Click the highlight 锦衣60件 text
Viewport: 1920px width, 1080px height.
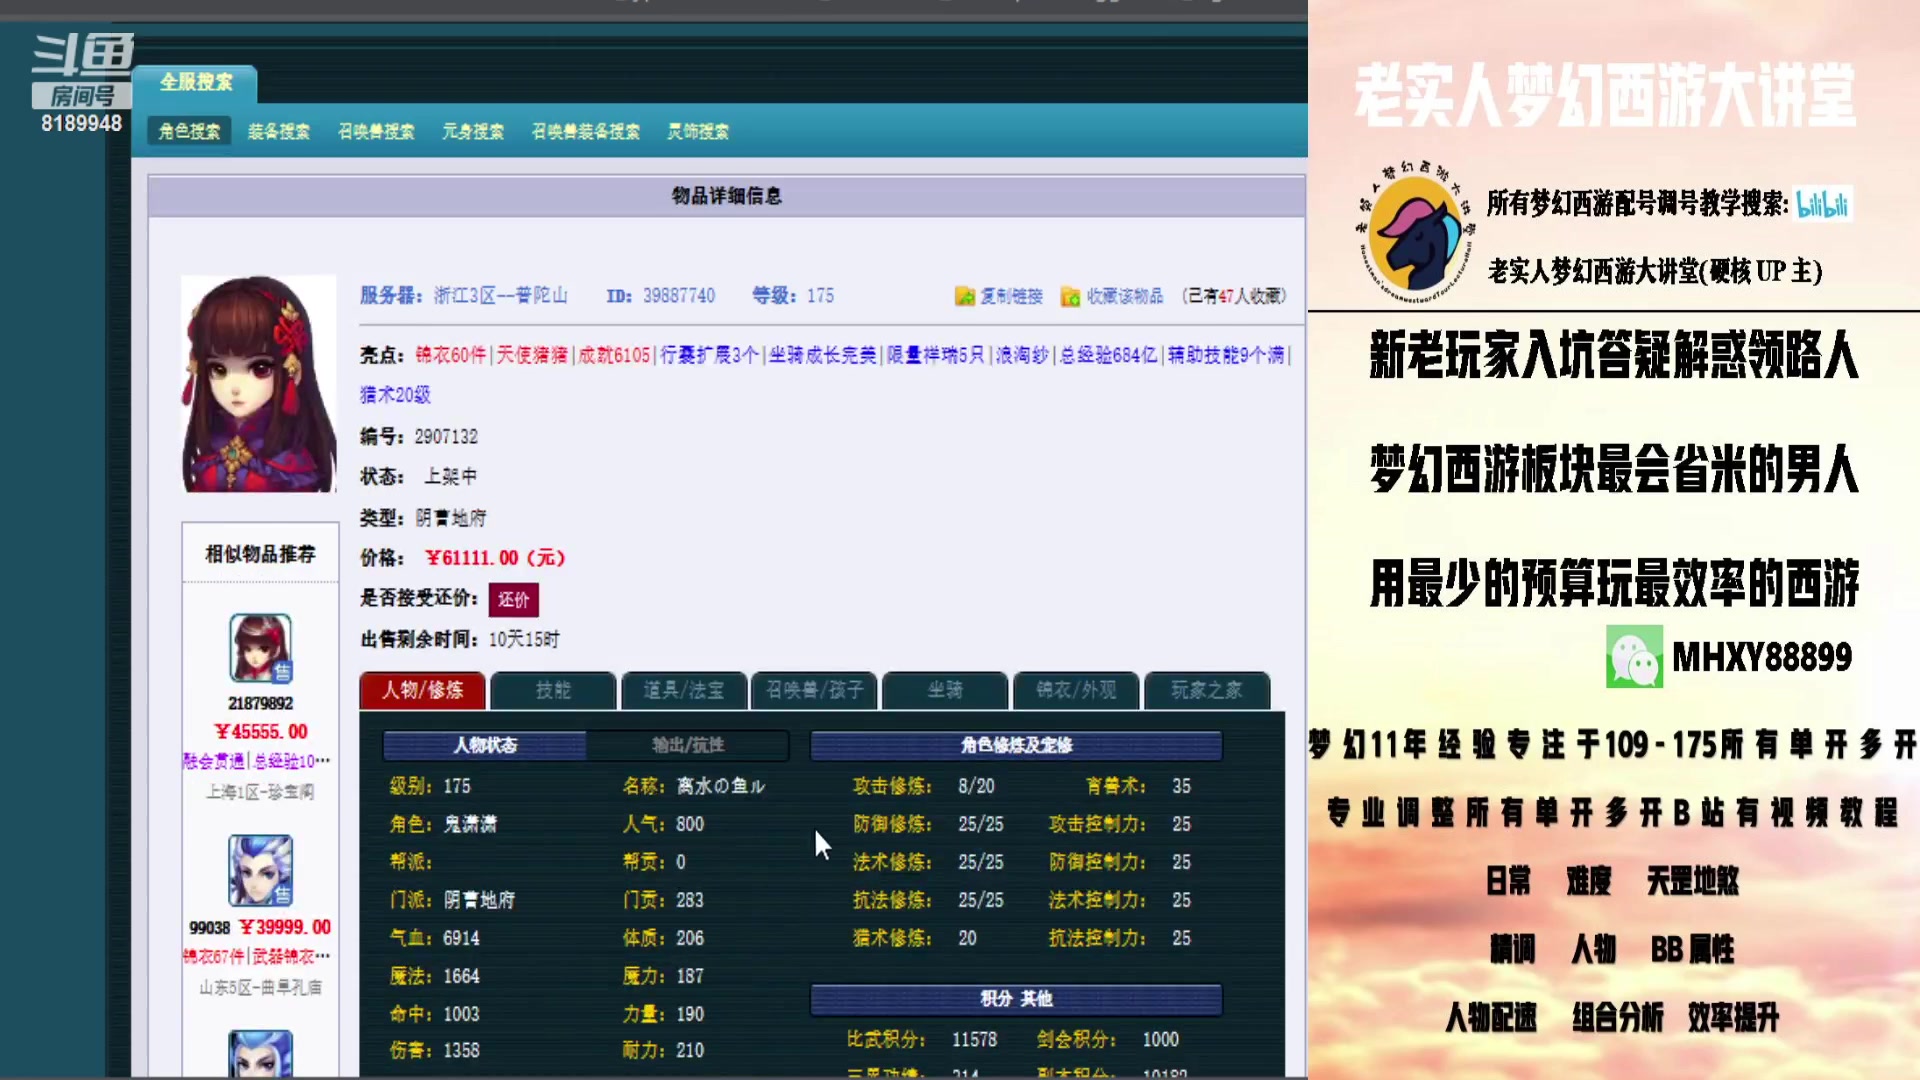(451, 355)
